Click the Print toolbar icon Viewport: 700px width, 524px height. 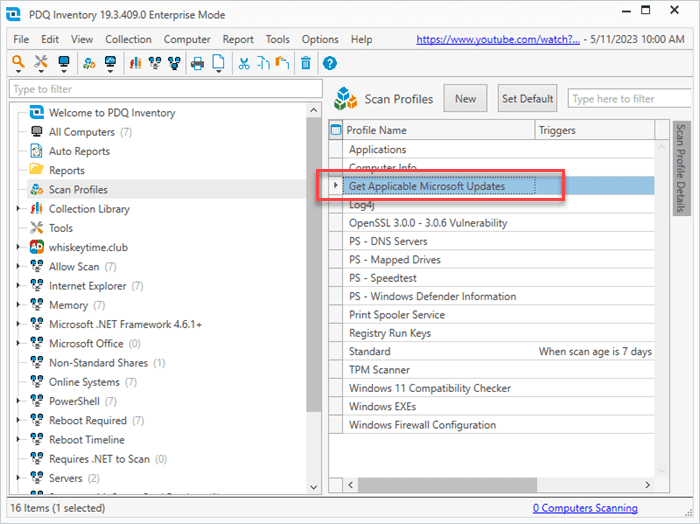[x=197, y=63]
